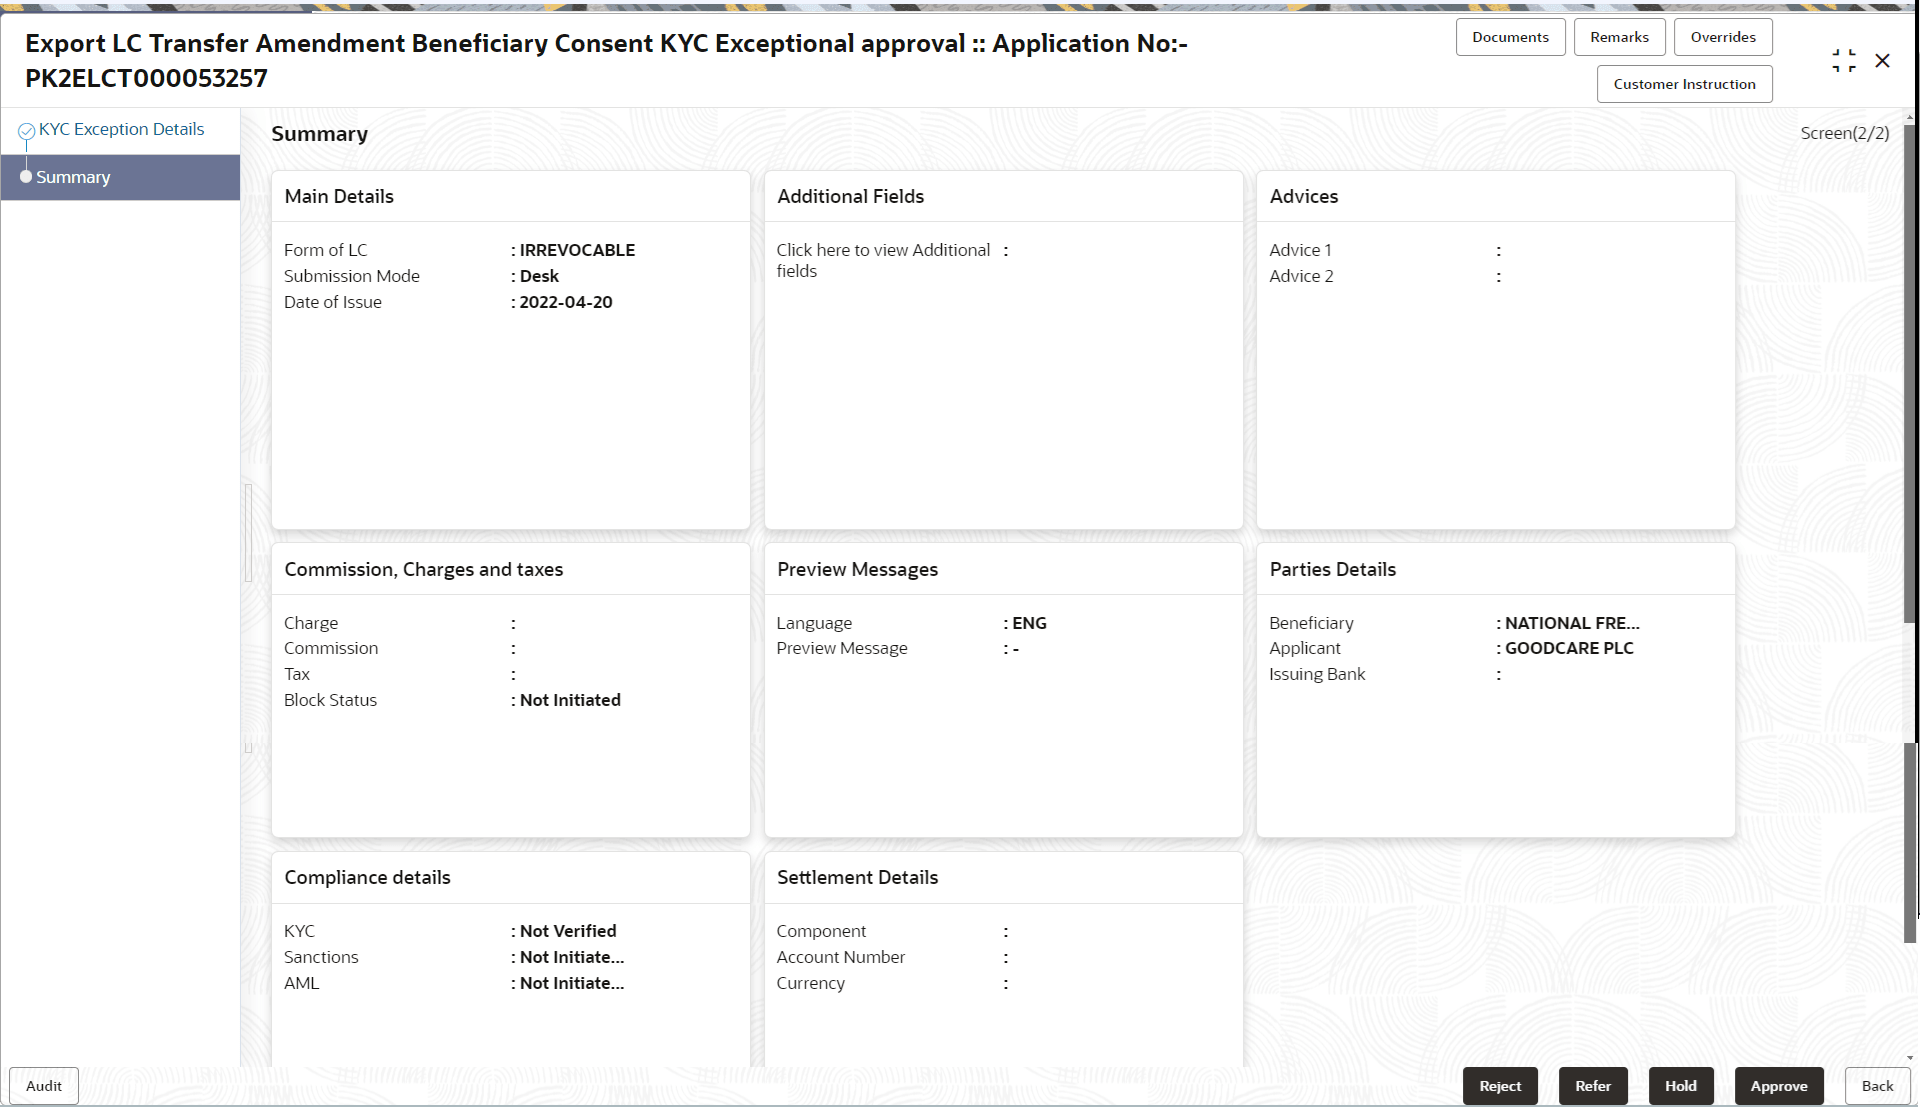Click Back to return to previous screen
Screen dimensions: 1920x1108
pos(1877,1086)
